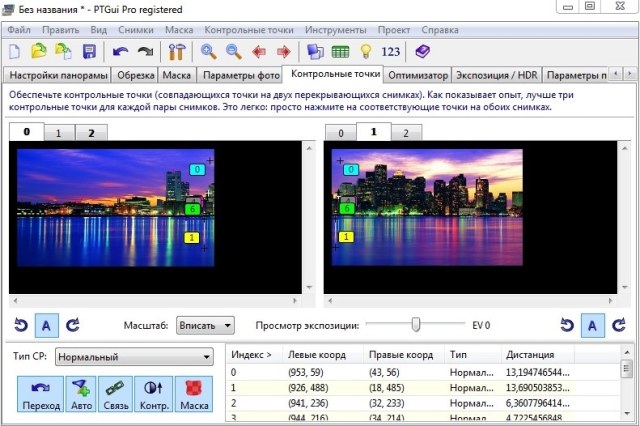
Task: Click the Авто button
Action: pos(83,395)
